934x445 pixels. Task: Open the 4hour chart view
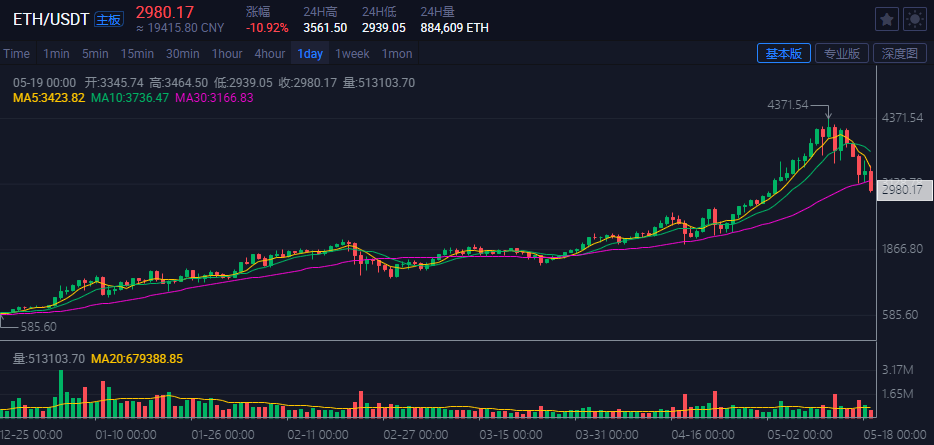(270, 54)
